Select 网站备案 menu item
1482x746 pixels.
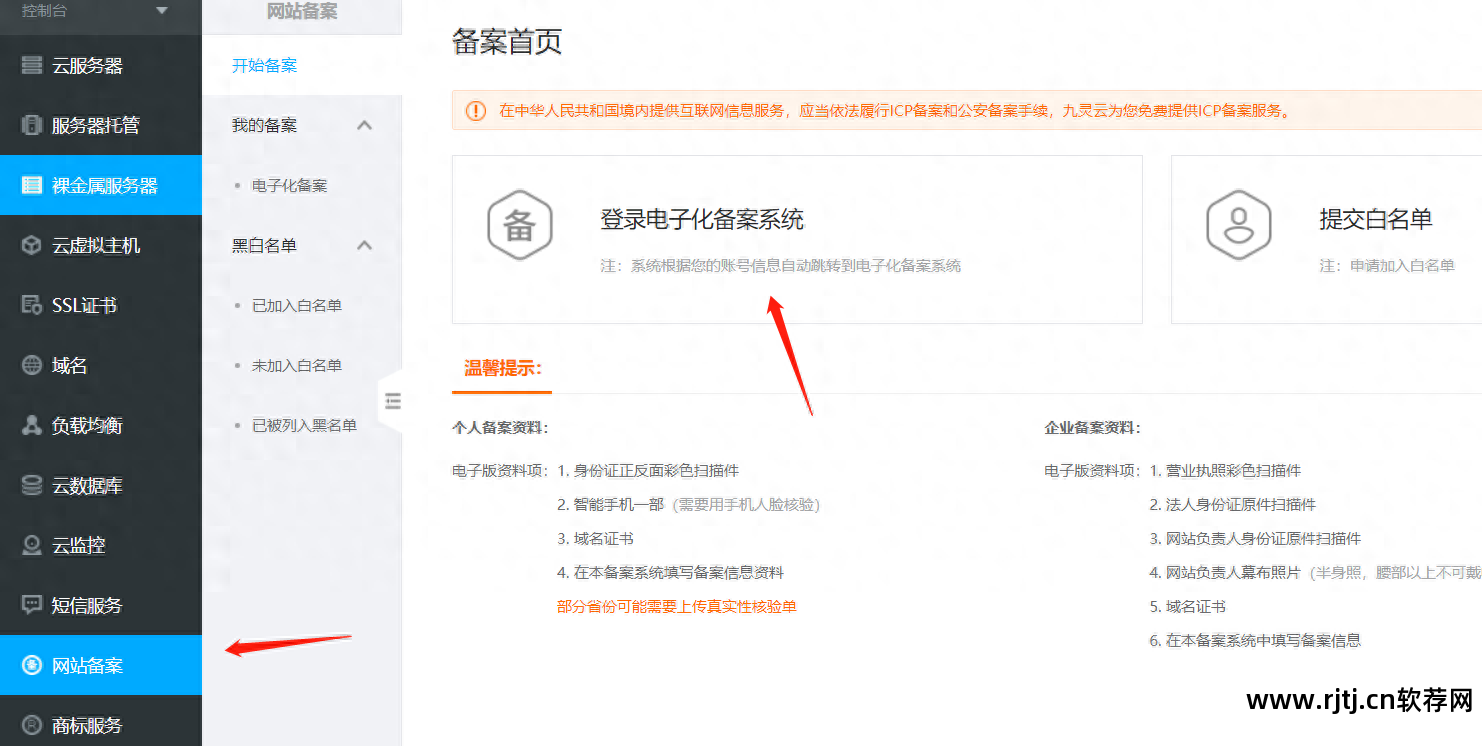pyautogui.click(x=101, y=666)
